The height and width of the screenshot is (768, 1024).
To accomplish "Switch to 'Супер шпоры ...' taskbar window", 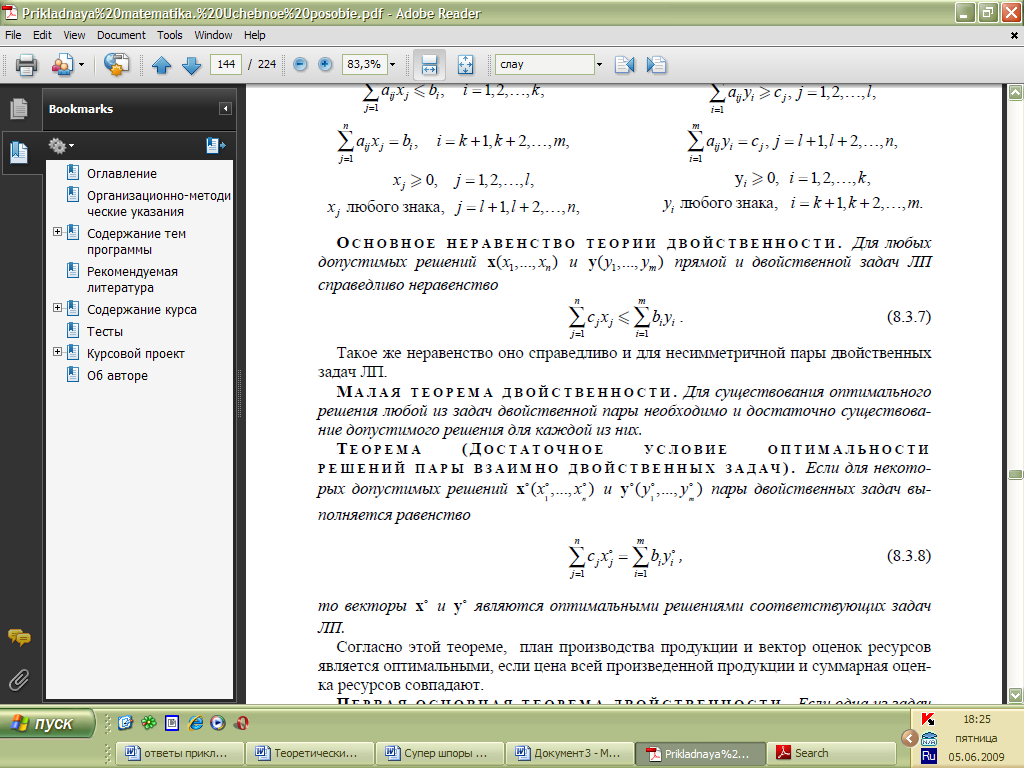I will tap(440, 753).
